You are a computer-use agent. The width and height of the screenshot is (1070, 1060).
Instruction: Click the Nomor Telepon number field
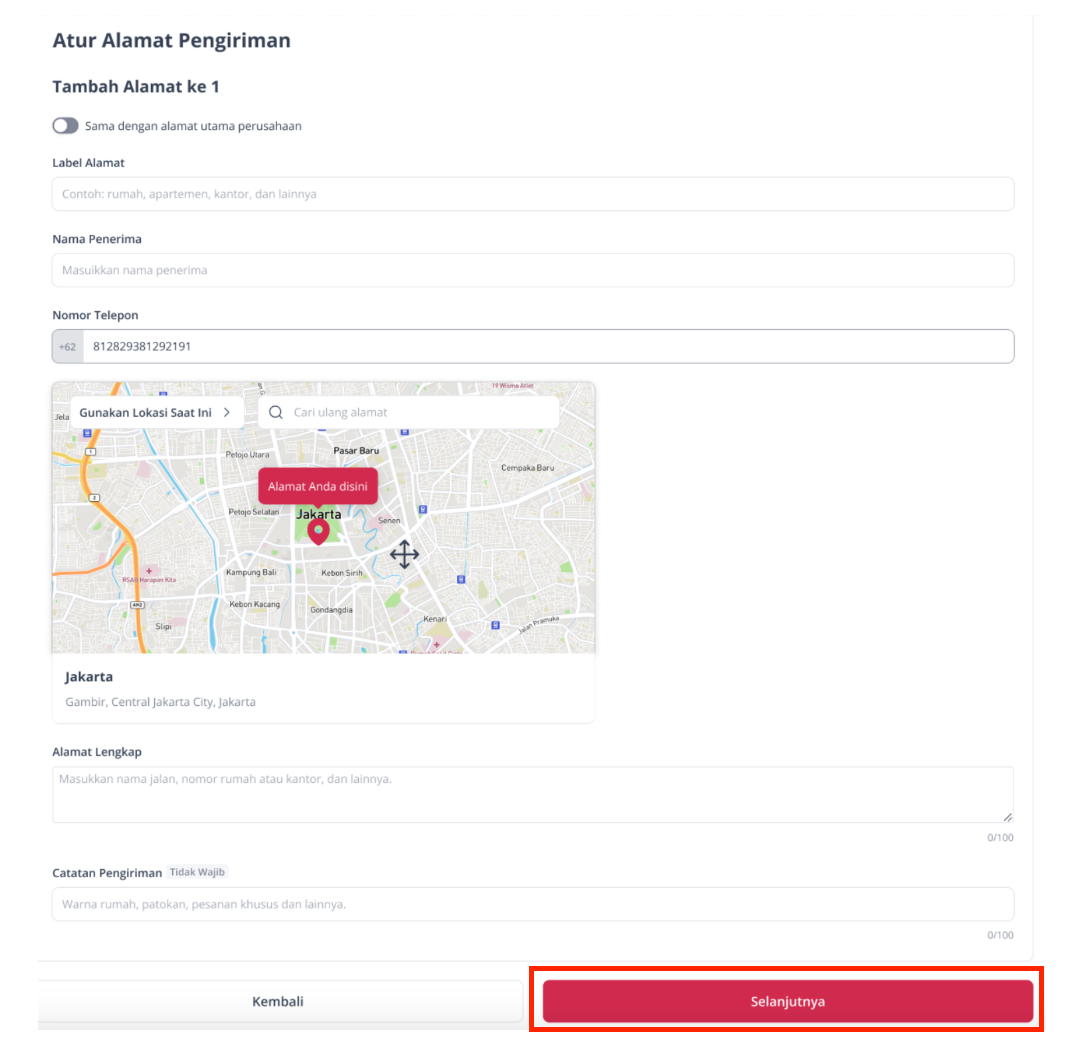[x=548, y=347]
